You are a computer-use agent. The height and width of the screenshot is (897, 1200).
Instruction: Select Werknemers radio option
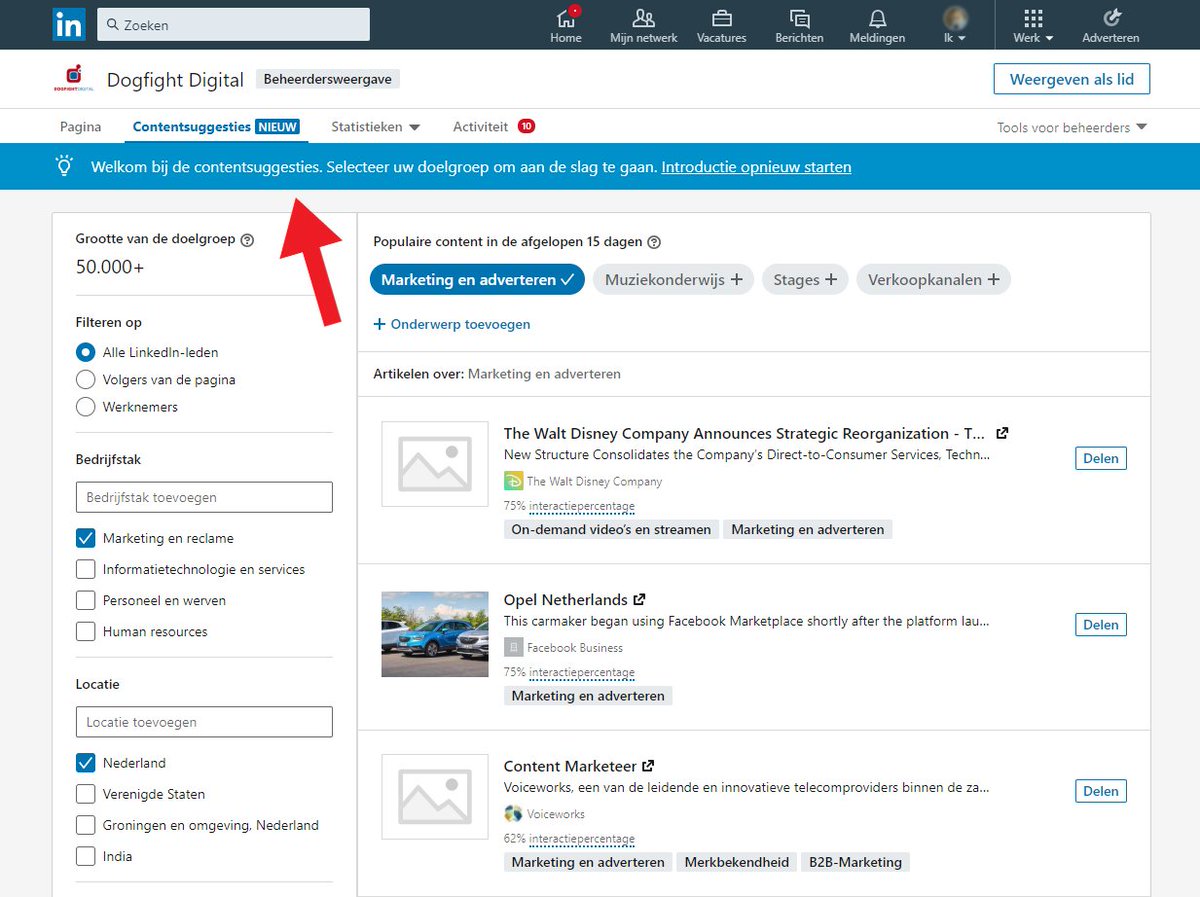pyautogui.click(x=86, y=407)
